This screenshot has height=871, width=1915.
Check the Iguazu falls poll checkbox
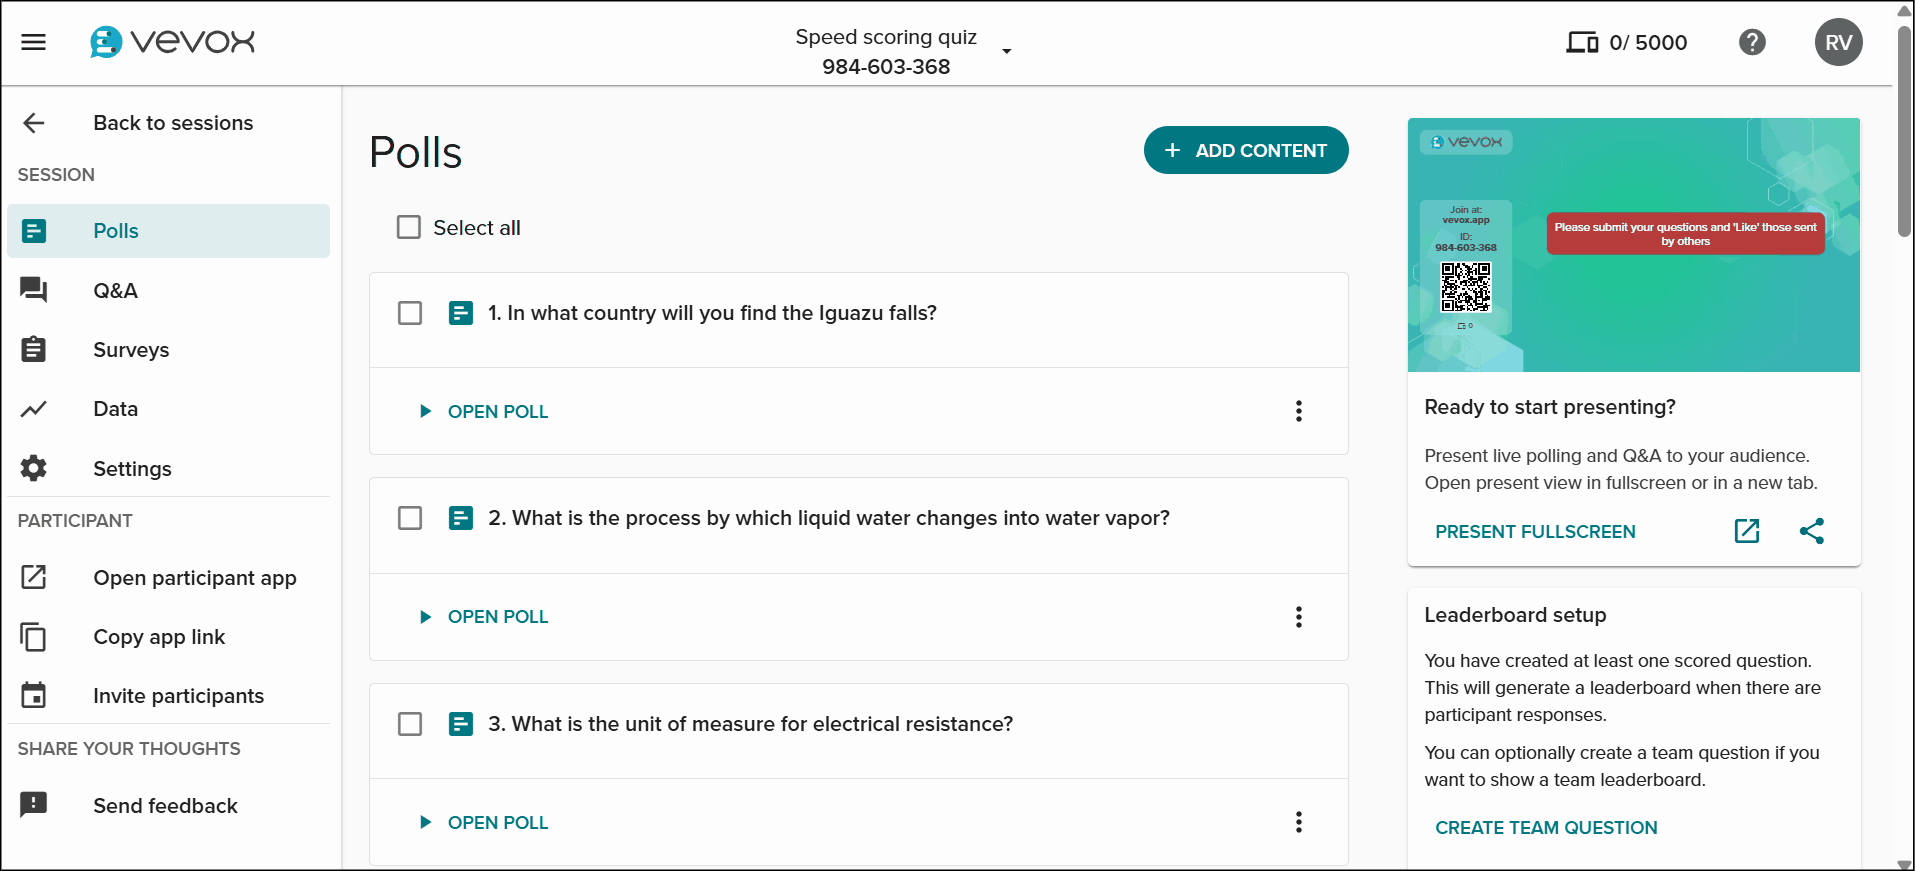click(409, 313)
